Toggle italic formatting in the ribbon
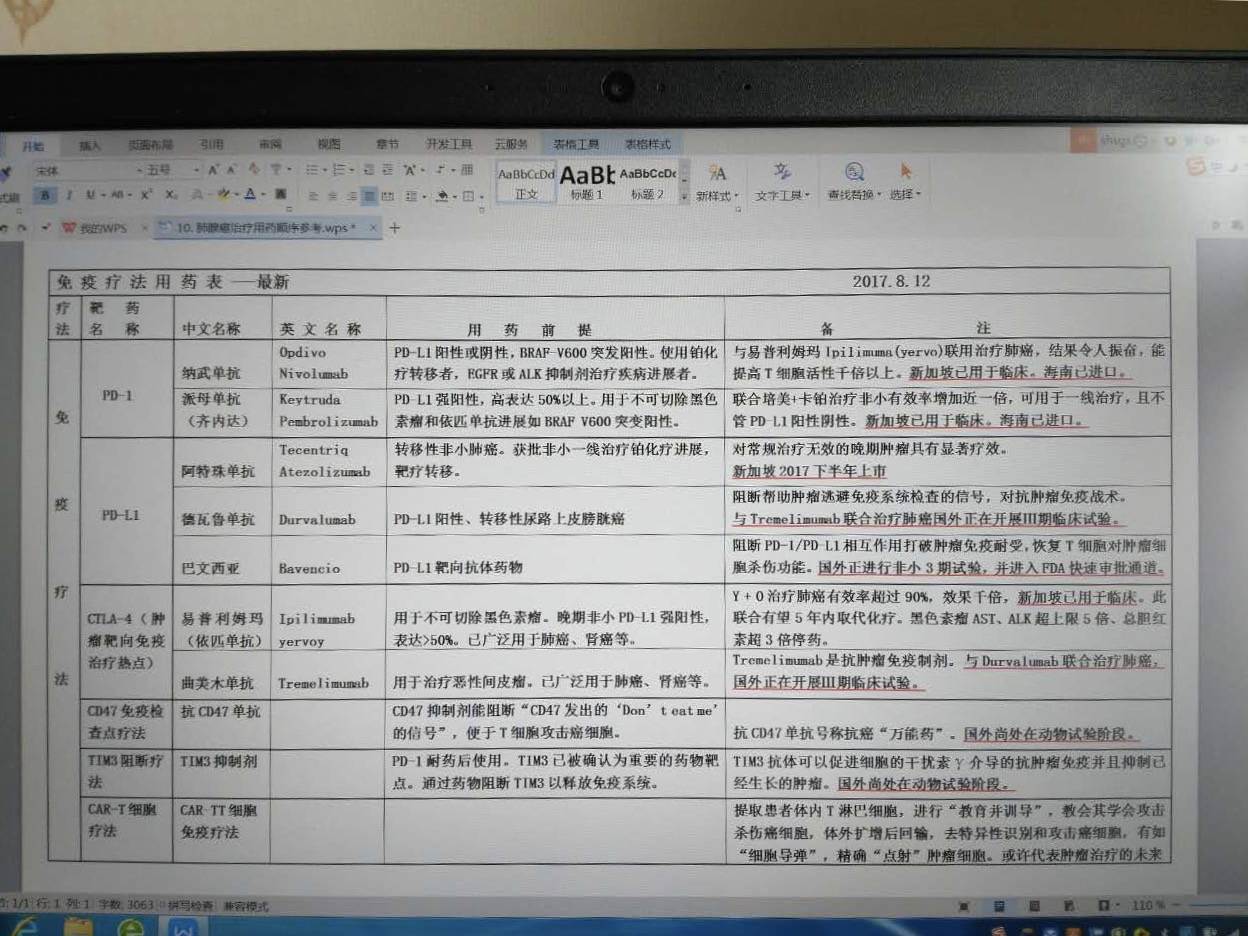 point(69,196)
